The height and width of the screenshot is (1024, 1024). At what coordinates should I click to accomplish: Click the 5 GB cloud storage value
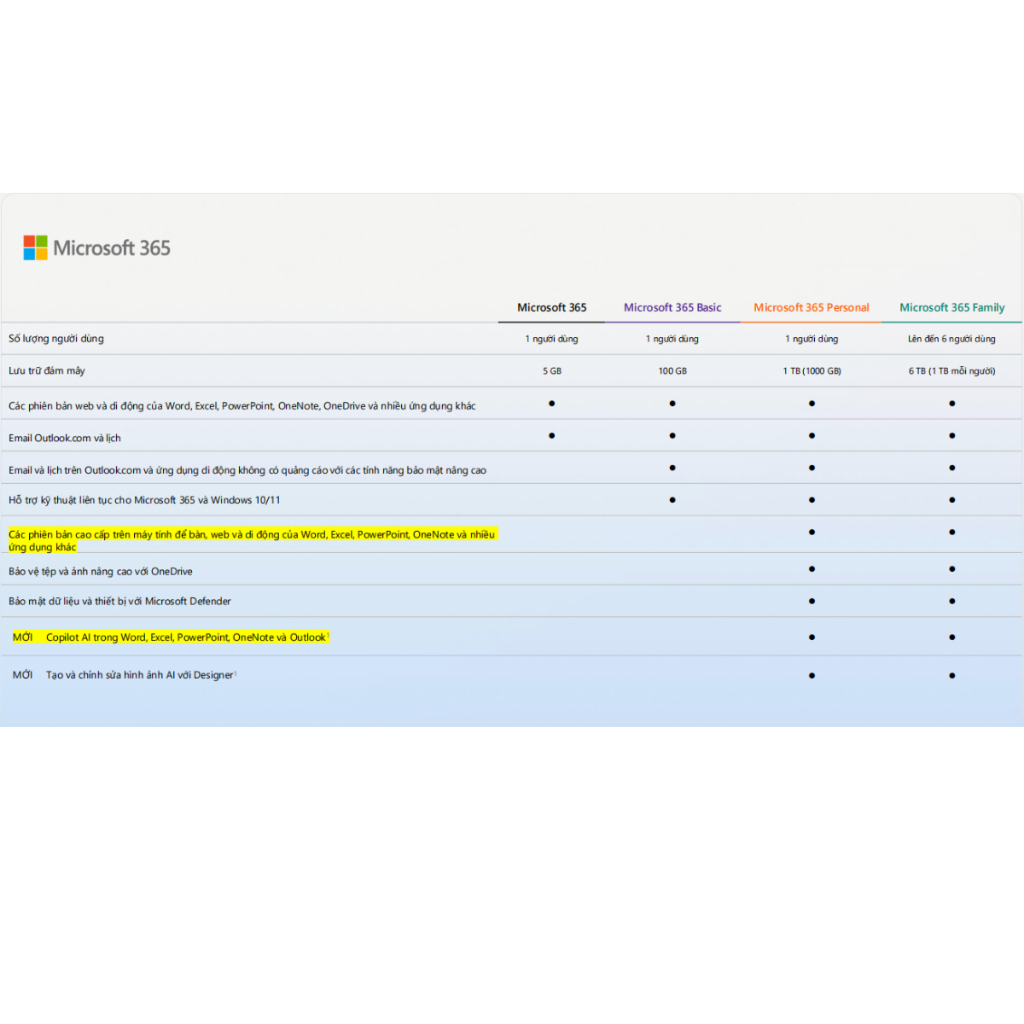(x=551, y=371)
